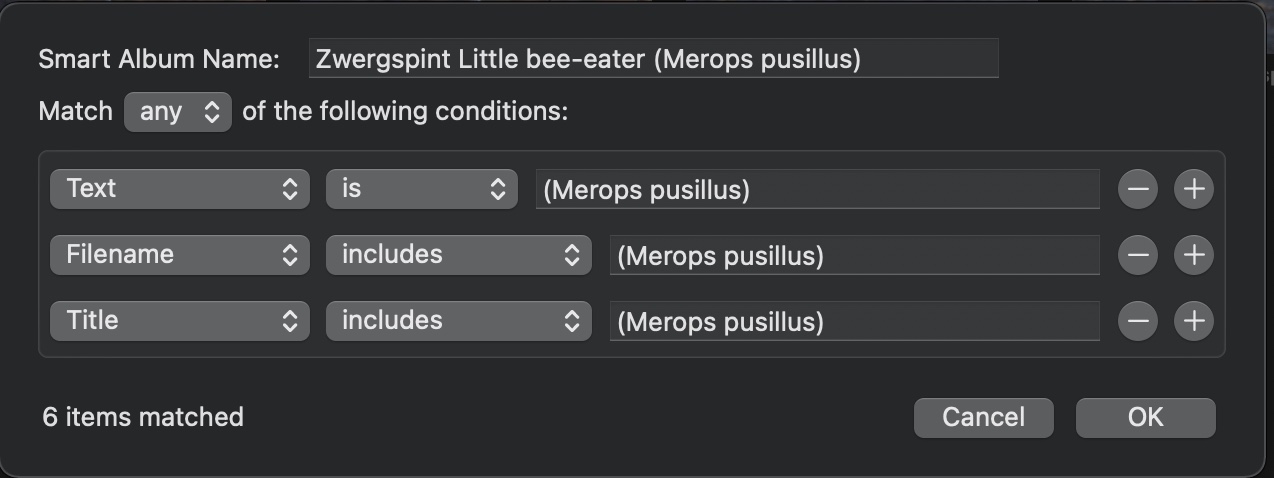The height and width of the screenshot is (478, 1274).
Task: Open the Text criterion dropdown
Action: click(x=180, y=189)
